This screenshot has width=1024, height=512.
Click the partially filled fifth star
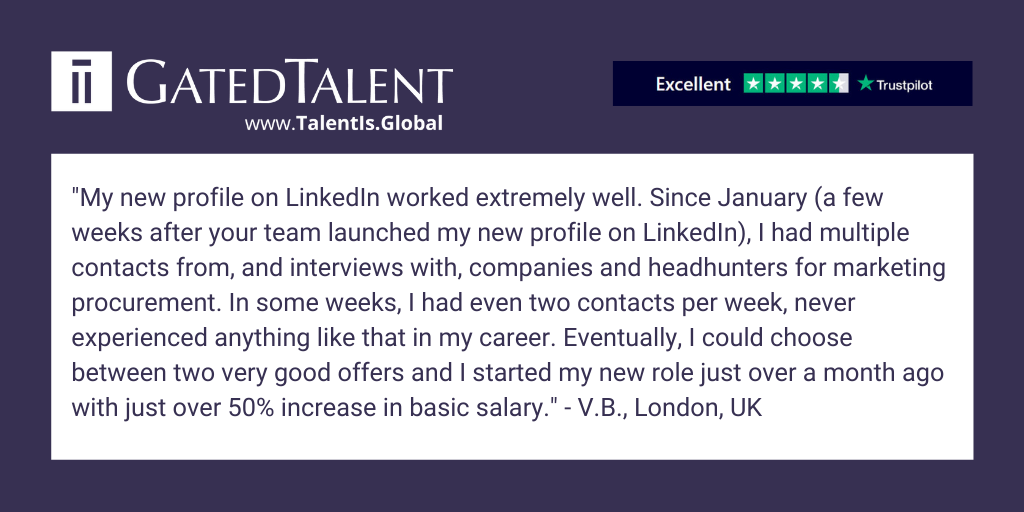tap(839, 84)
